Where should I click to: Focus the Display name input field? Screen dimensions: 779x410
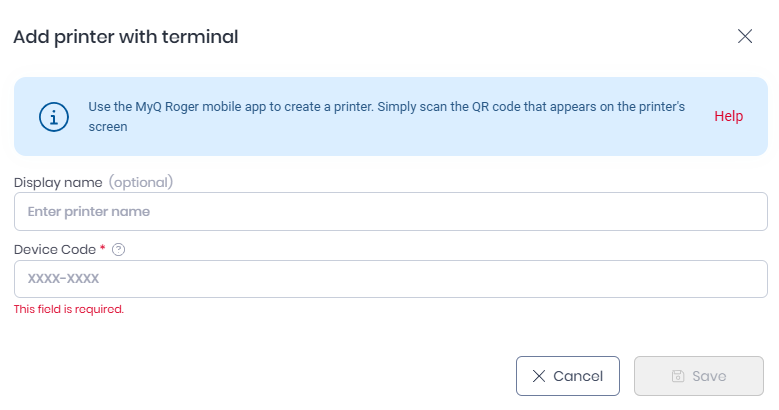click(390, 212)
